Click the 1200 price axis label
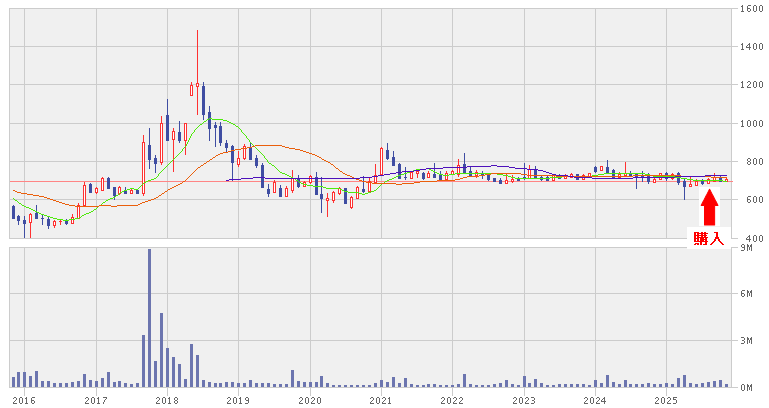The width and height of the screenshot is (769, 408). pos(753,86)
